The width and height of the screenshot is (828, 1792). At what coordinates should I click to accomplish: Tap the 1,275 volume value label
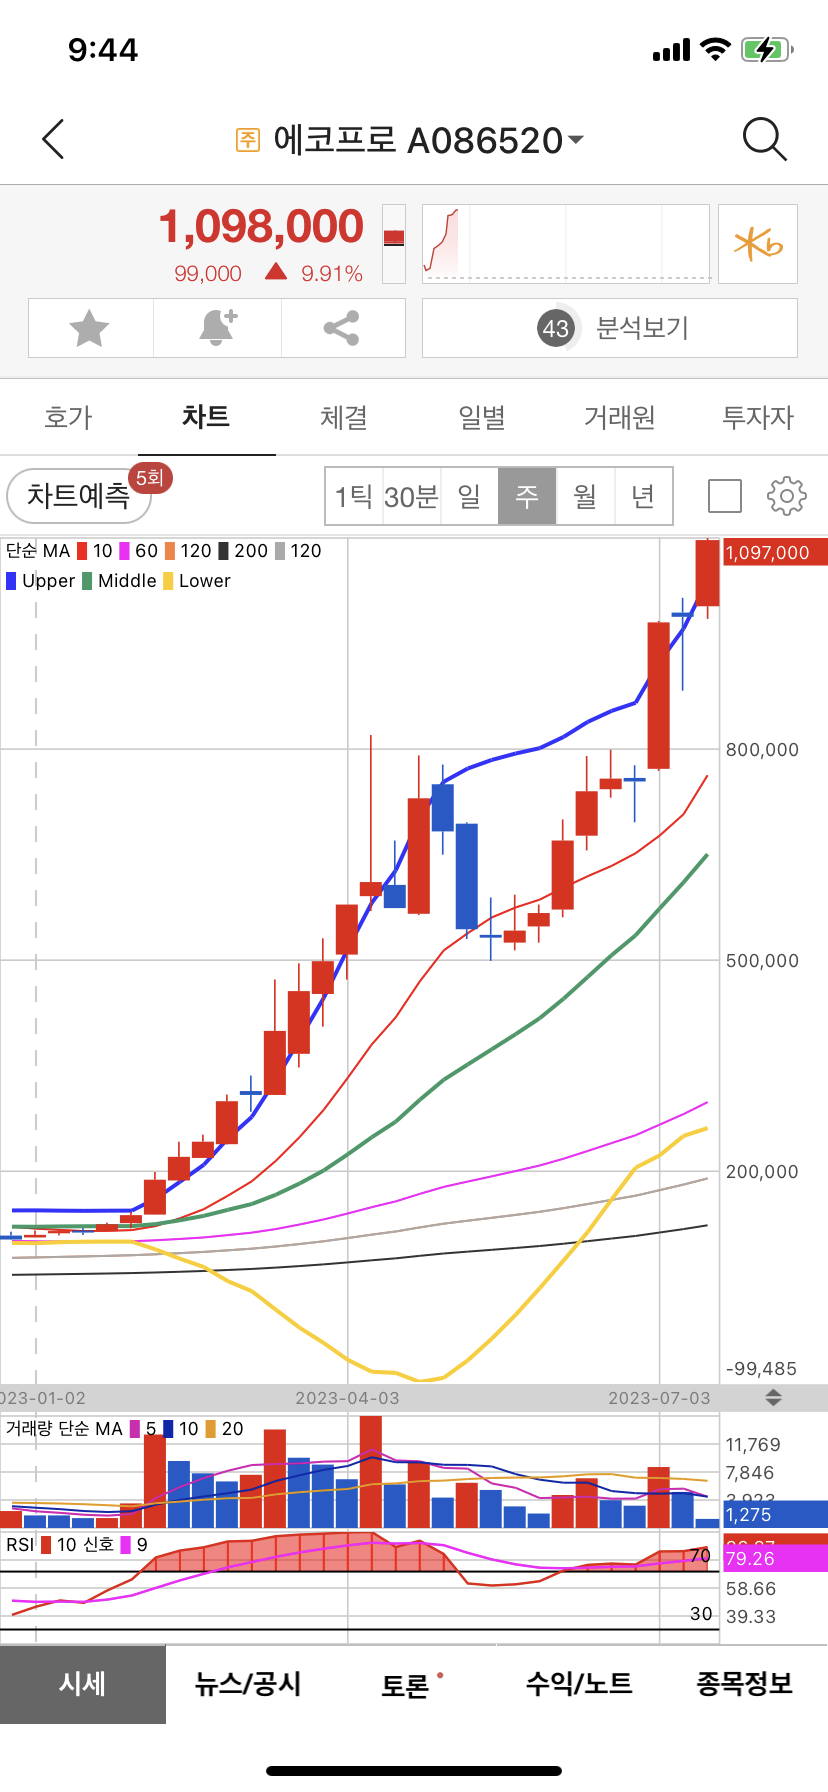click(774, 1514)
